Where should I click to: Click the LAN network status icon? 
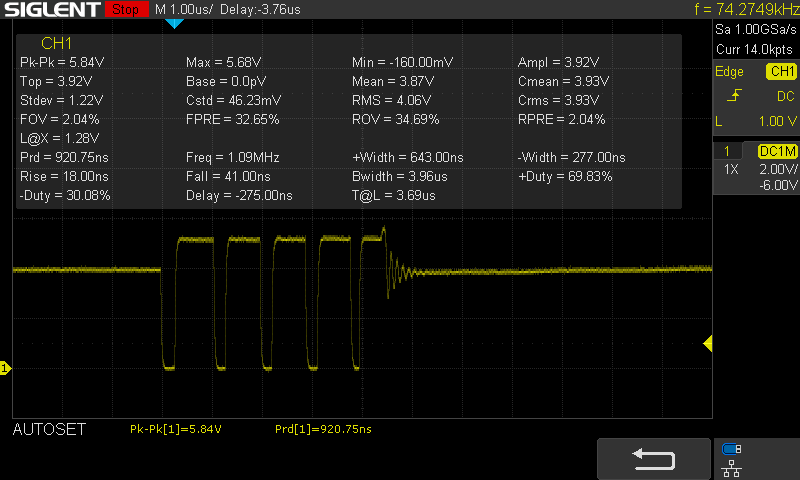pos(732,468)
